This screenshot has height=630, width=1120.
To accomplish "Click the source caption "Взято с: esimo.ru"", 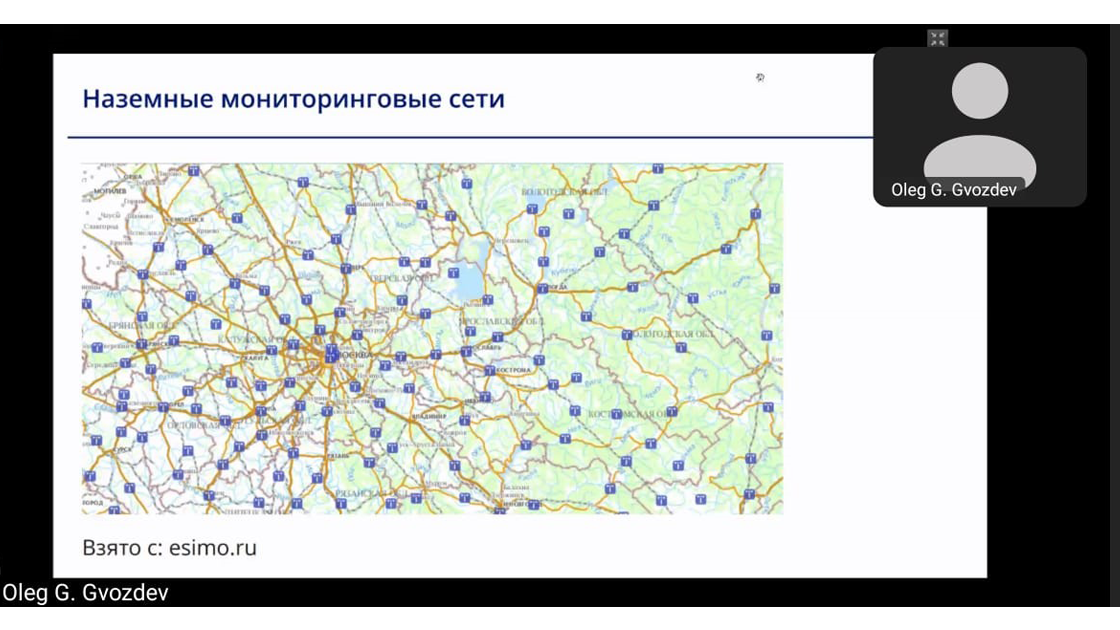I will [169, 548].
